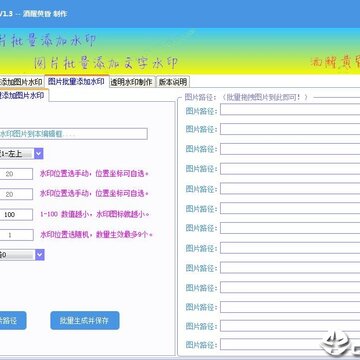Click the group label 批量拖拽图片到此即可
Image resolution: width=360 pixels, height=360 pixels.
pos(265,98)
